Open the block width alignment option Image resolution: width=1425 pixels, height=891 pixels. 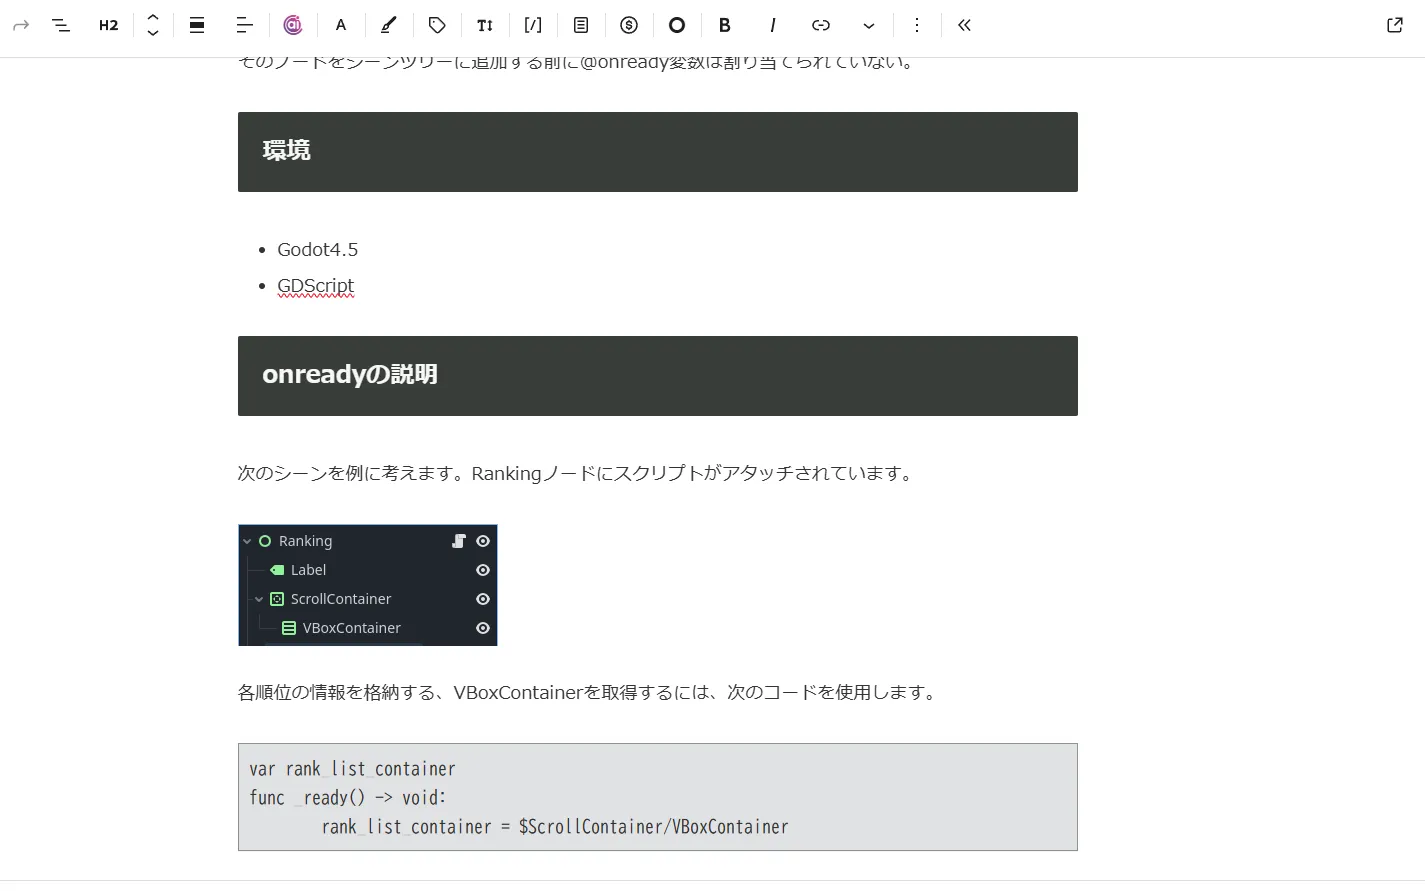tap(197, 25)
